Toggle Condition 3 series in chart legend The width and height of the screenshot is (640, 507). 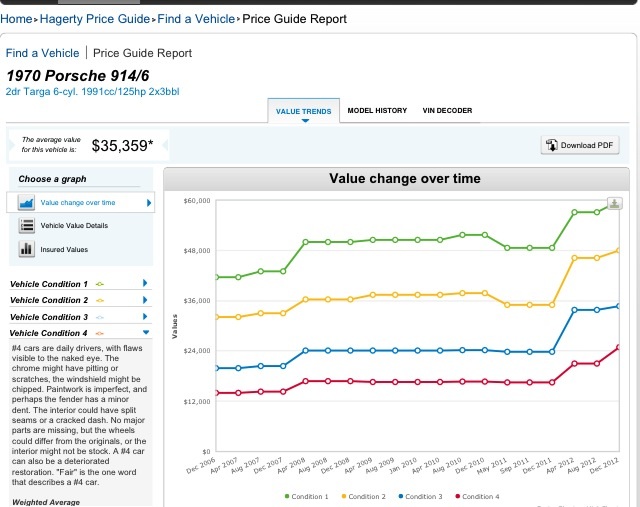pos(420,496)
